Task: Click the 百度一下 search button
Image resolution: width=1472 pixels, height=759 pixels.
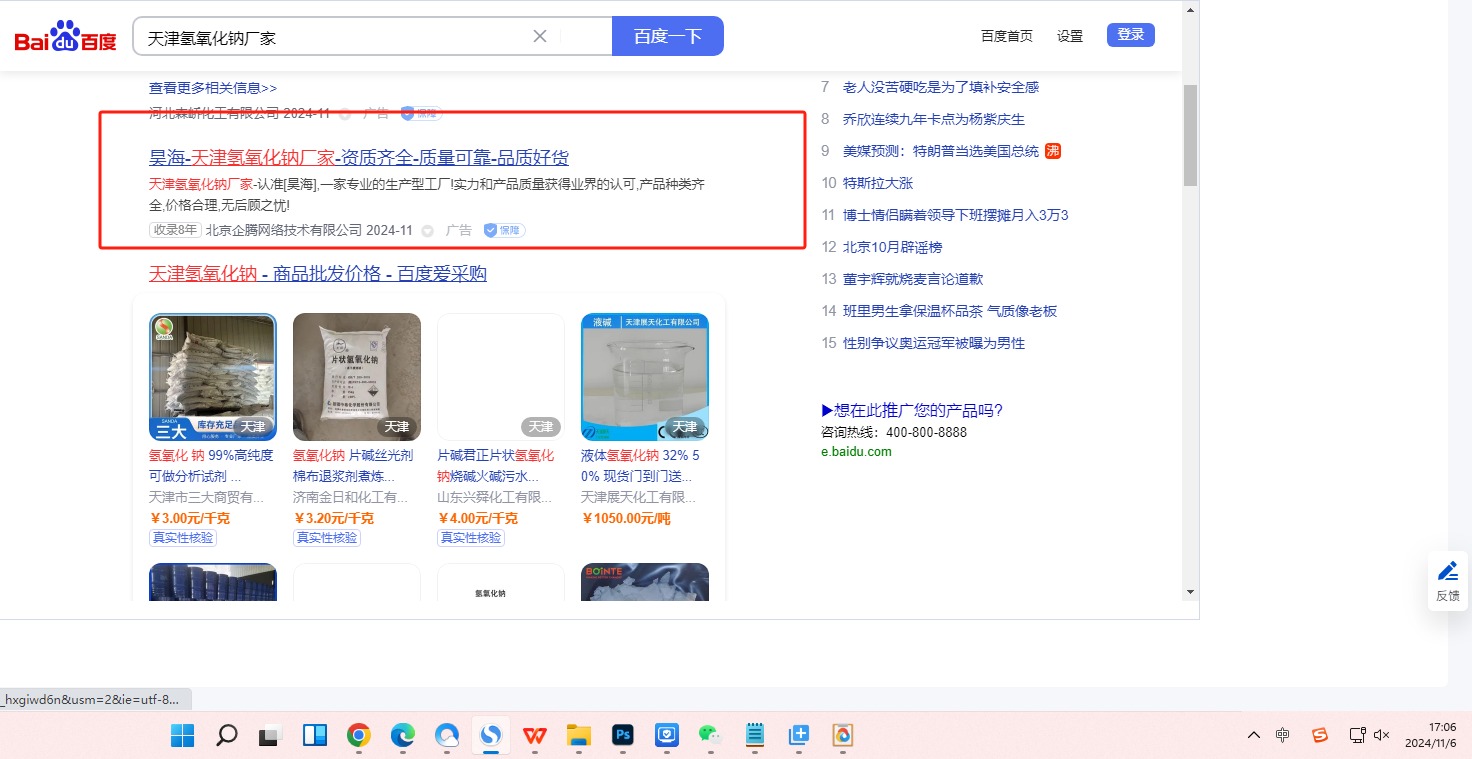Action: click(x=667, y=37)
